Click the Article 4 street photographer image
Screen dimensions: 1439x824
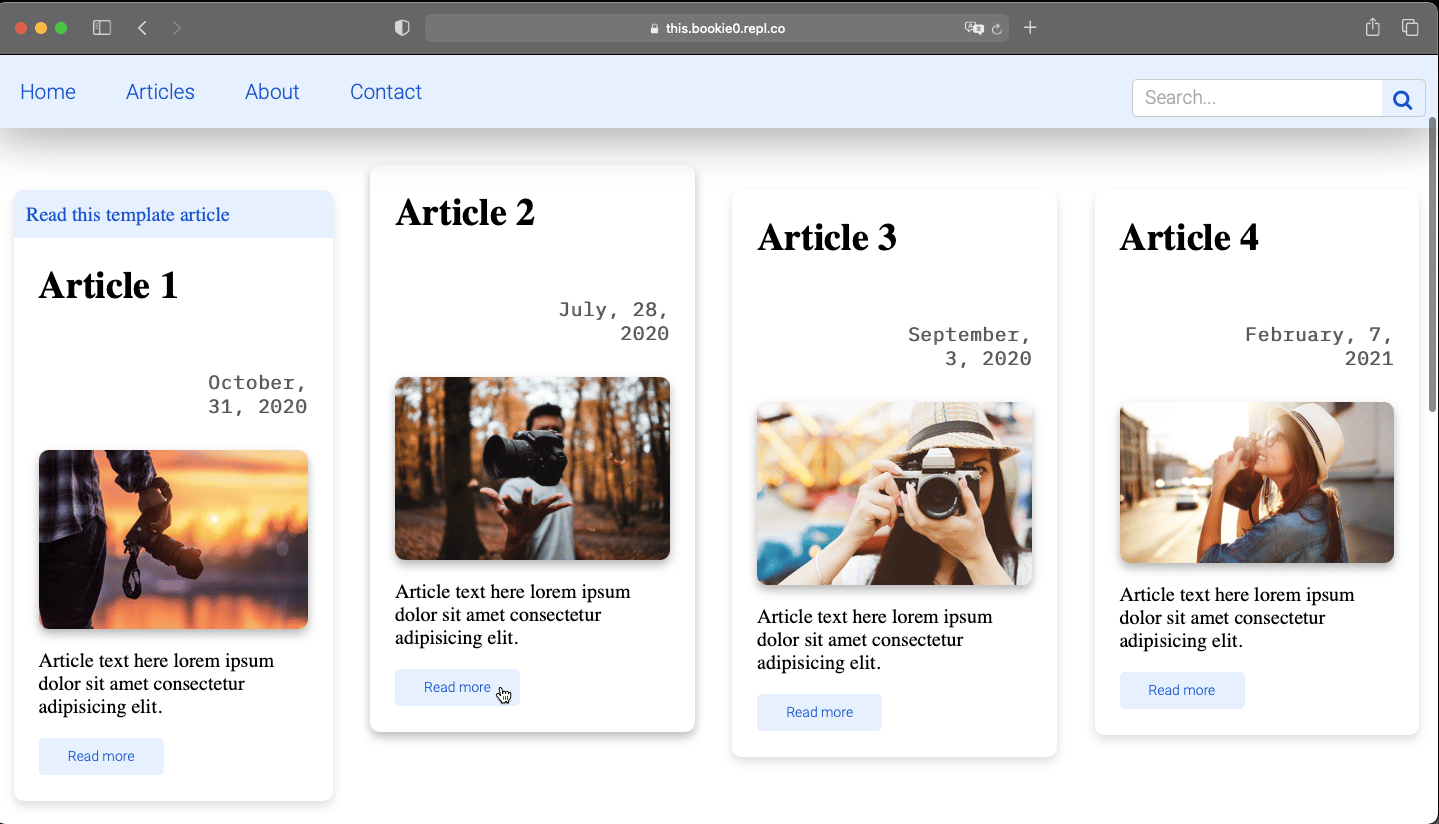[x=1256, y=482]
